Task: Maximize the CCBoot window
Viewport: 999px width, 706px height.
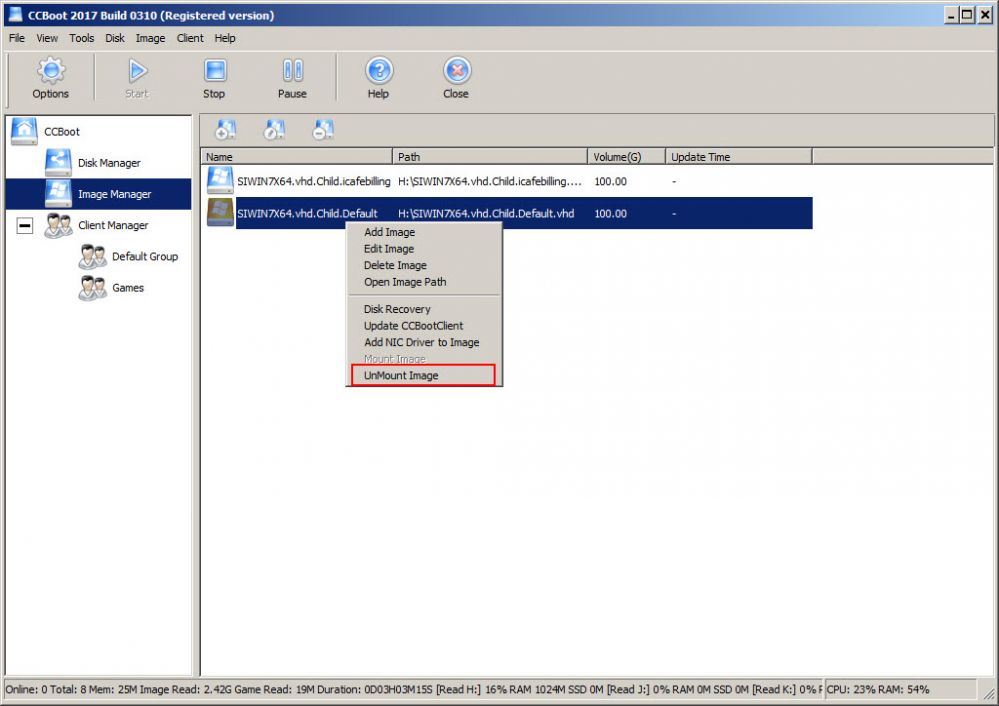Action: coord(967,15)
